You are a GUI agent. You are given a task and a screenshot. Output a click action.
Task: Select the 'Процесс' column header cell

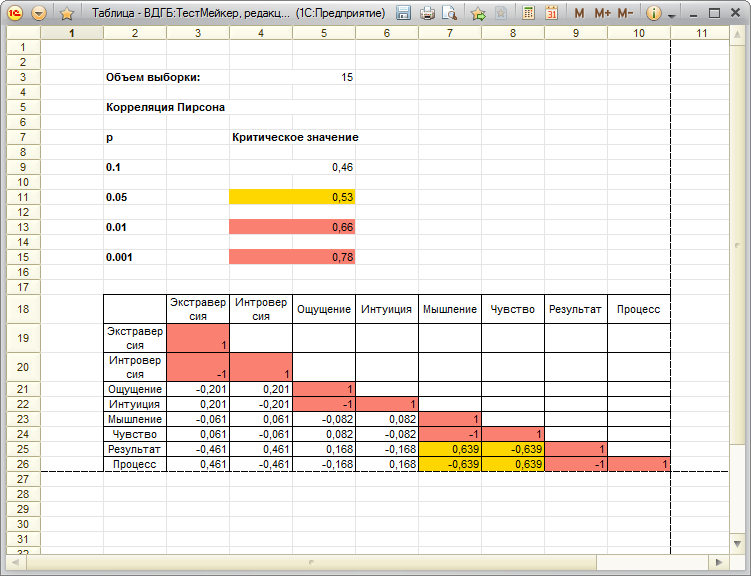639,309
